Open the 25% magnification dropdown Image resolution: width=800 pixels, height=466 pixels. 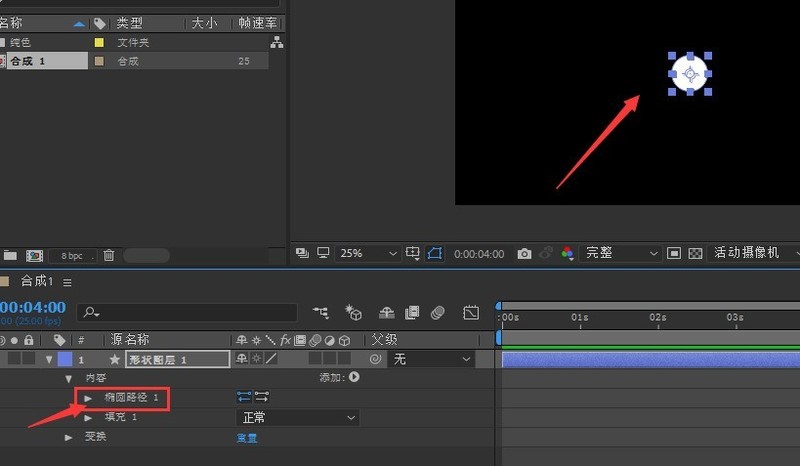pos(367,253)
